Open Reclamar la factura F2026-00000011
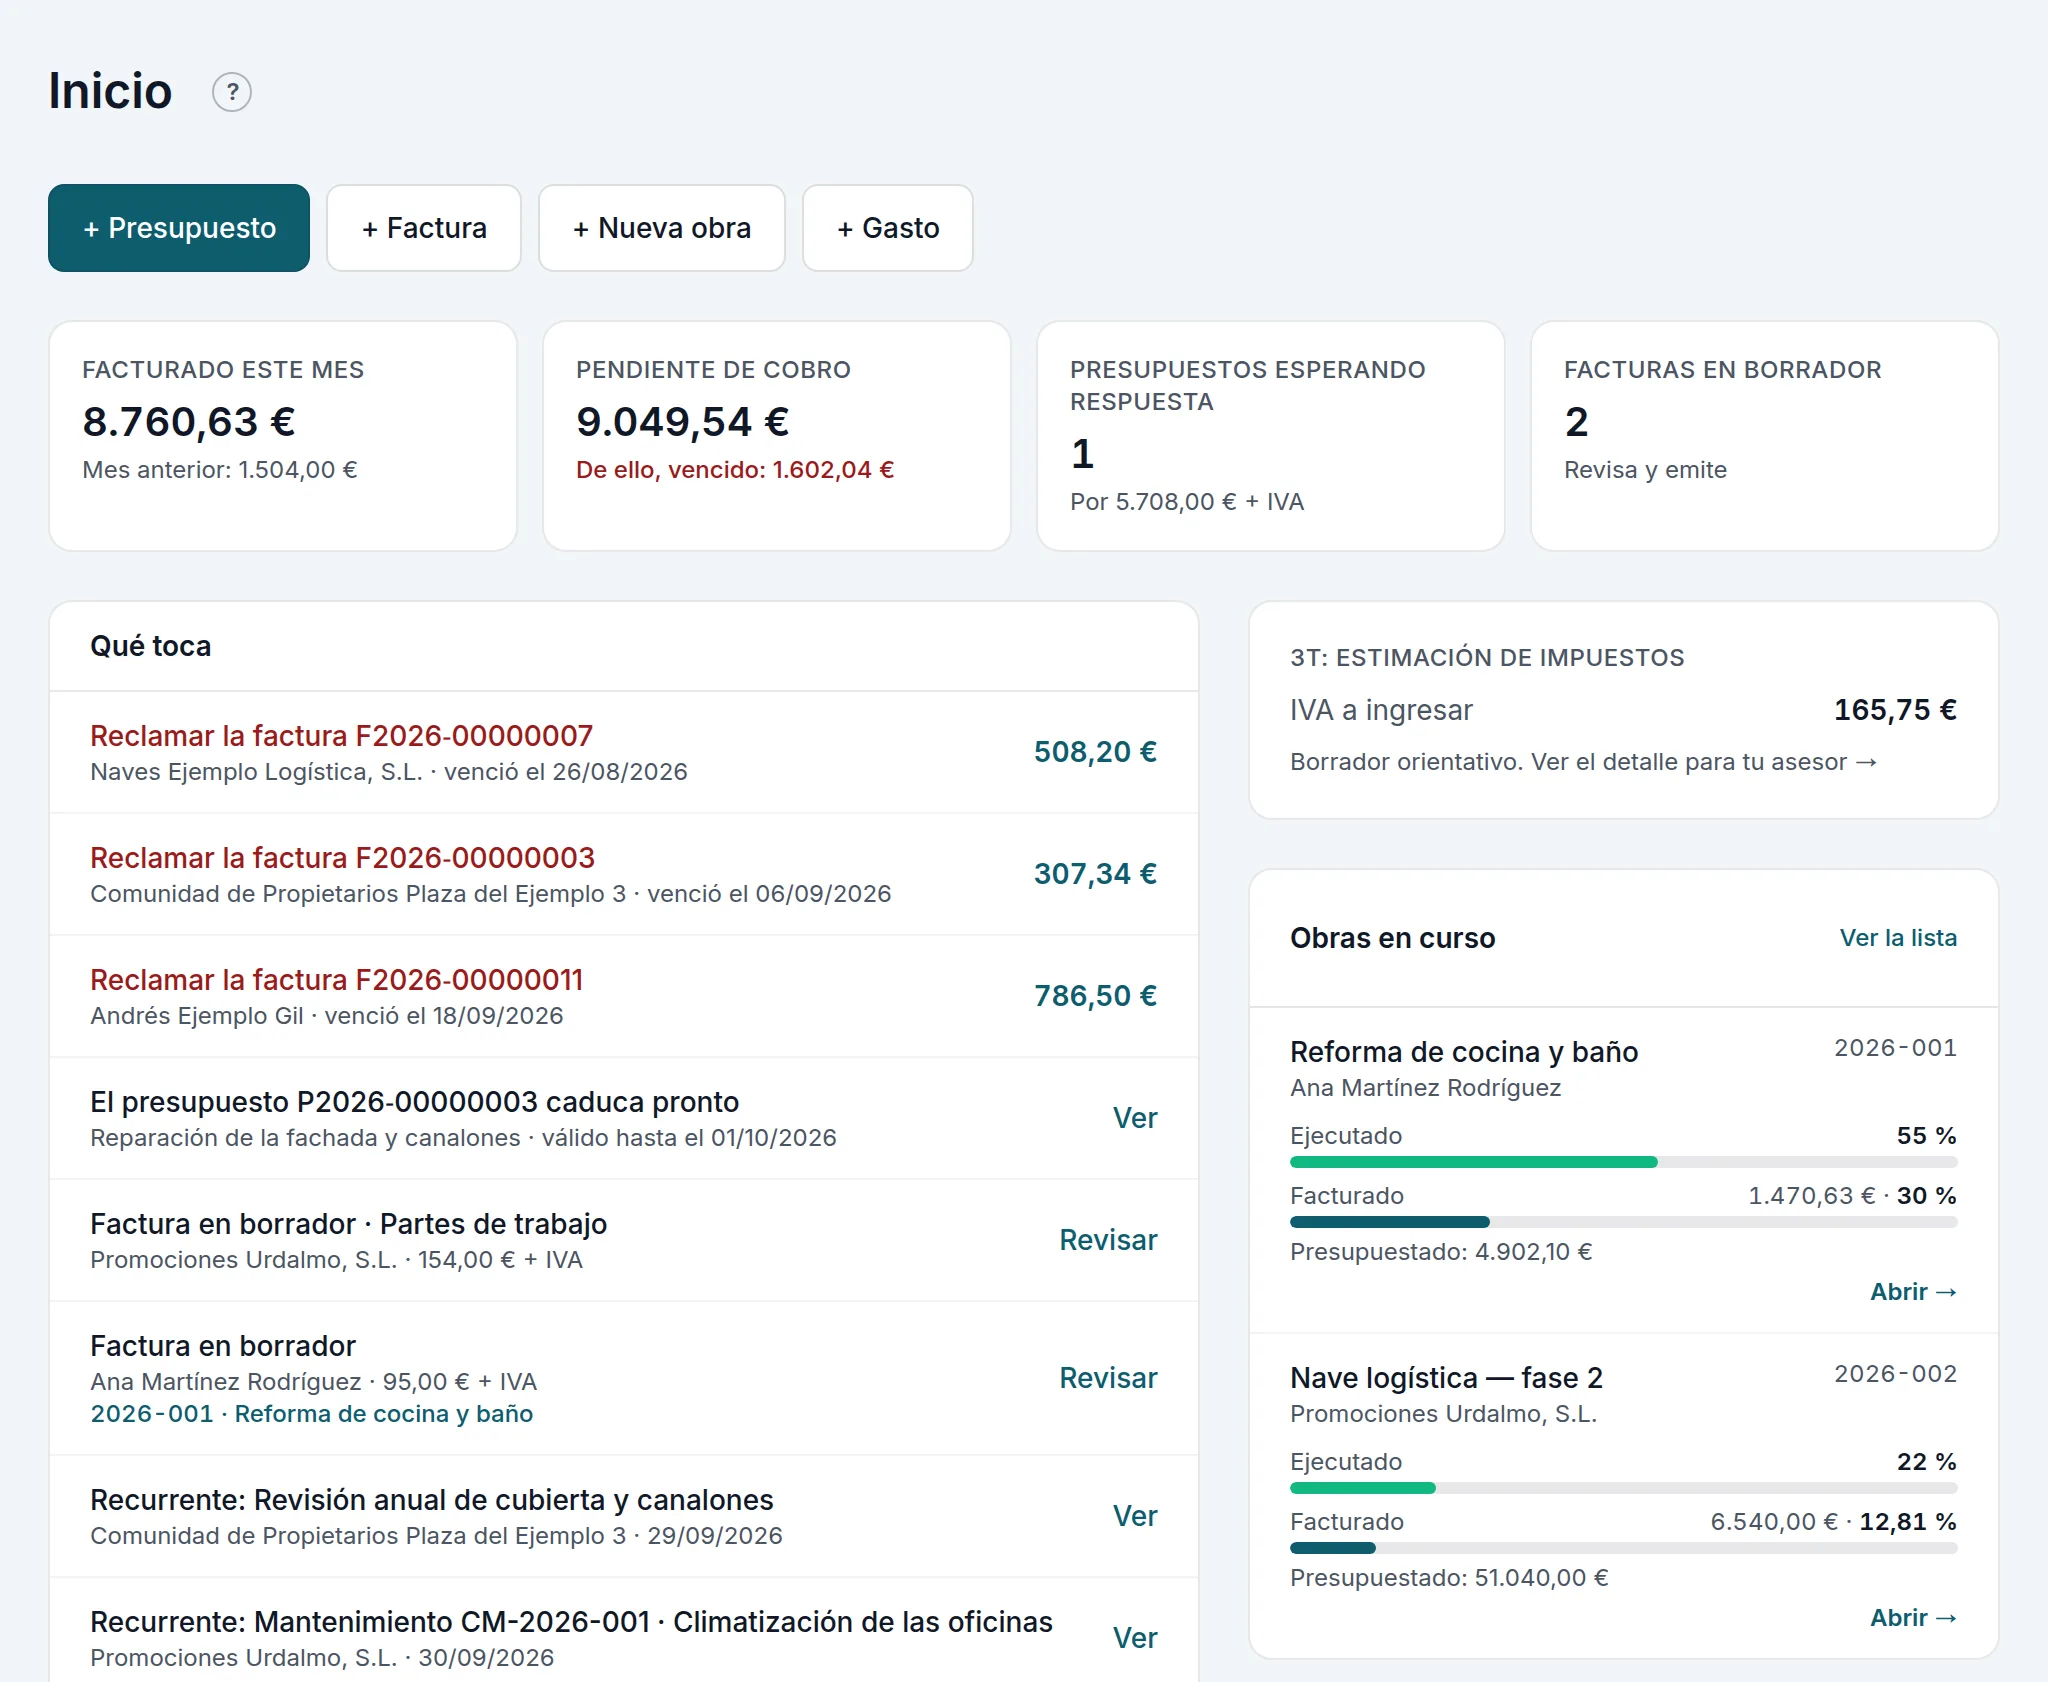 337,980
